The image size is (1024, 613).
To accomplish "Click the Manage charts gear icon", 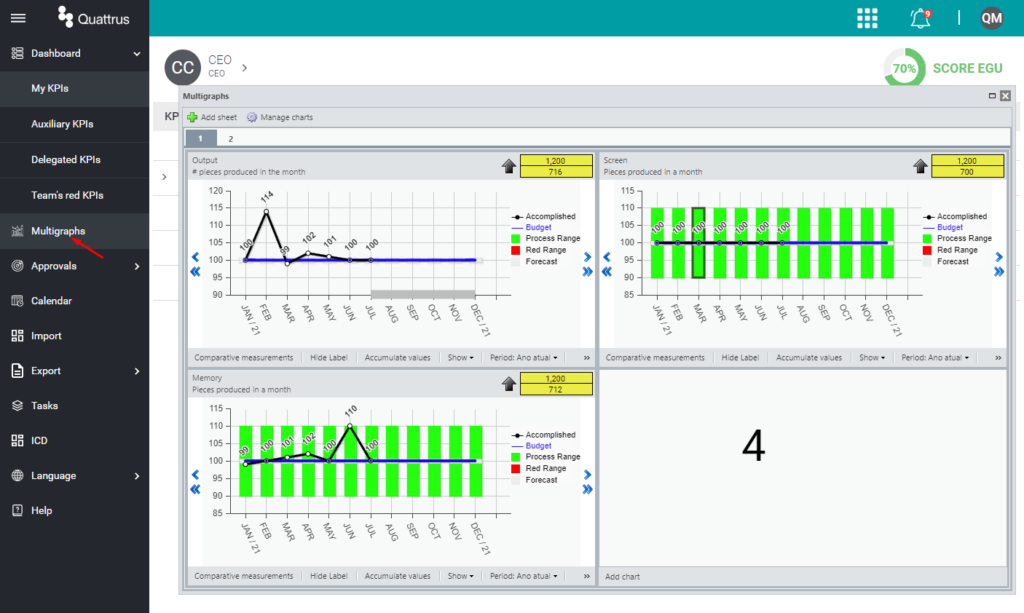I will click(x=252, y=118).
